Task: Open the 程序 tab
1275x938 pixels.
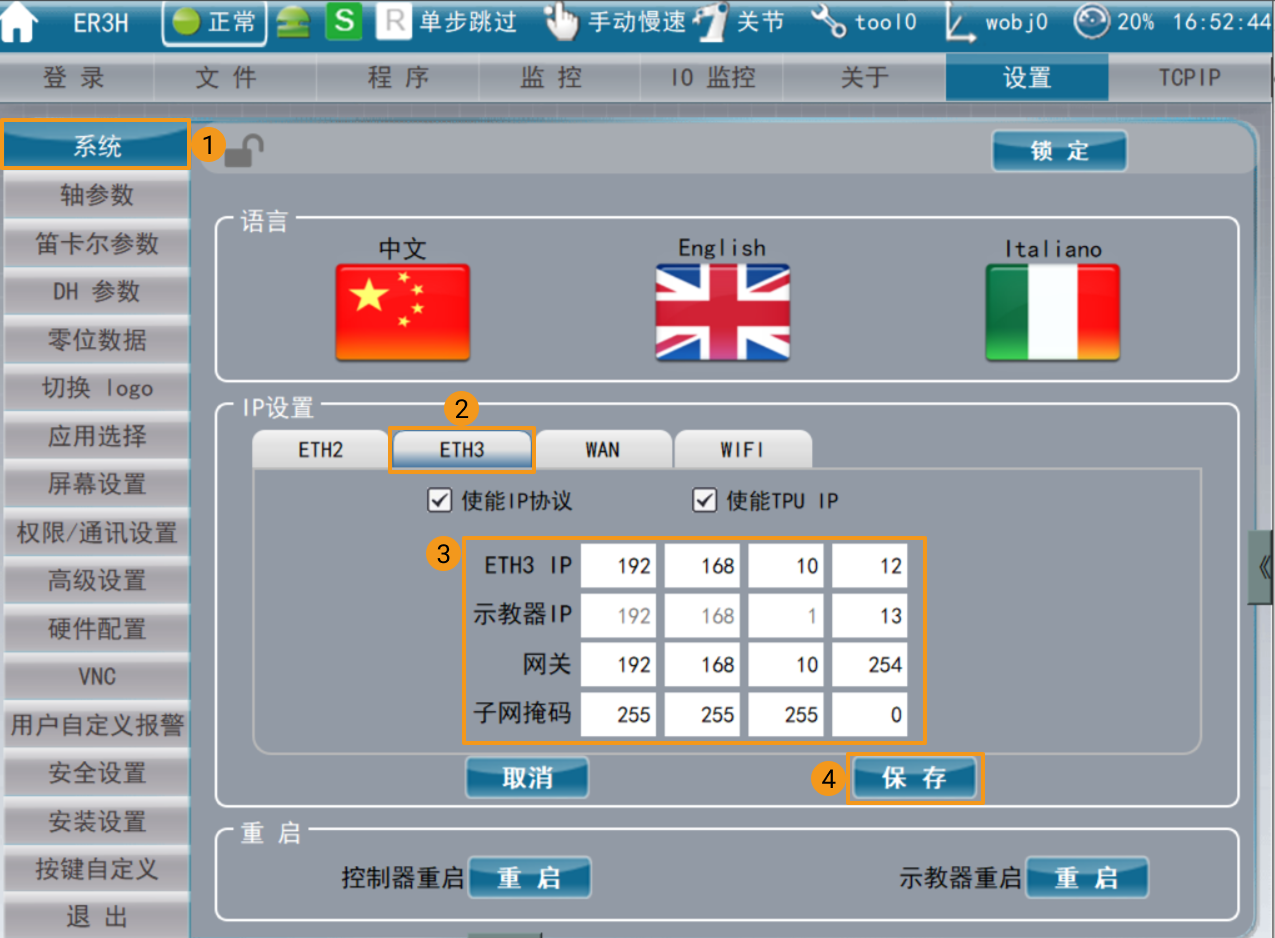Action: pyautogui.click(x=398, y=78)
